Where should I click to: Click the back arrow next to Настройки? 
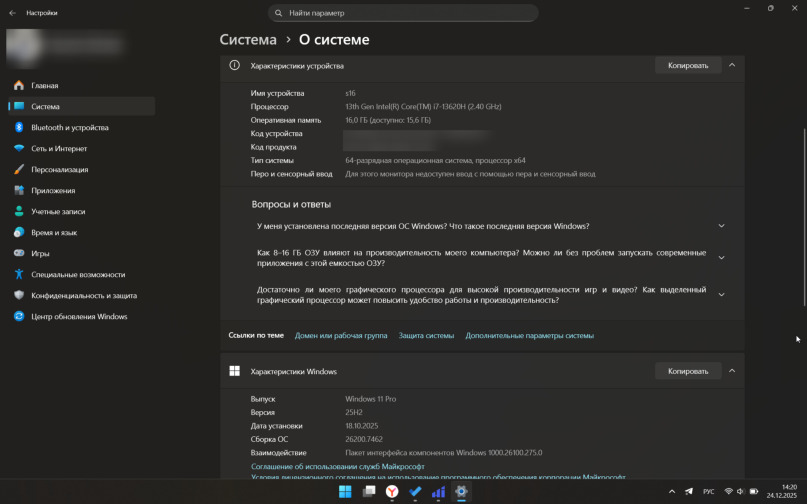coord(12,13)
